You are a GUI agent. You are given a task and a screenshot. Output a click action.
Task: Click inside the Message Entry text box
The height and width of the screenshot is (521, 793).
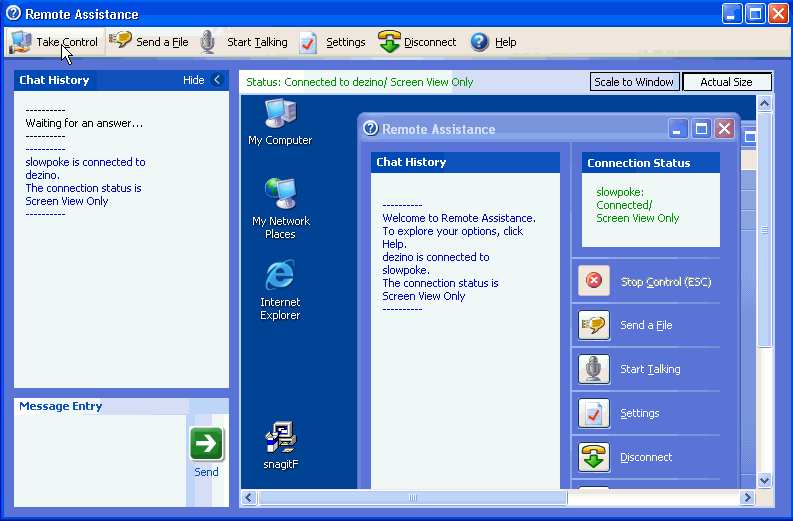click(x=100, y=460)
